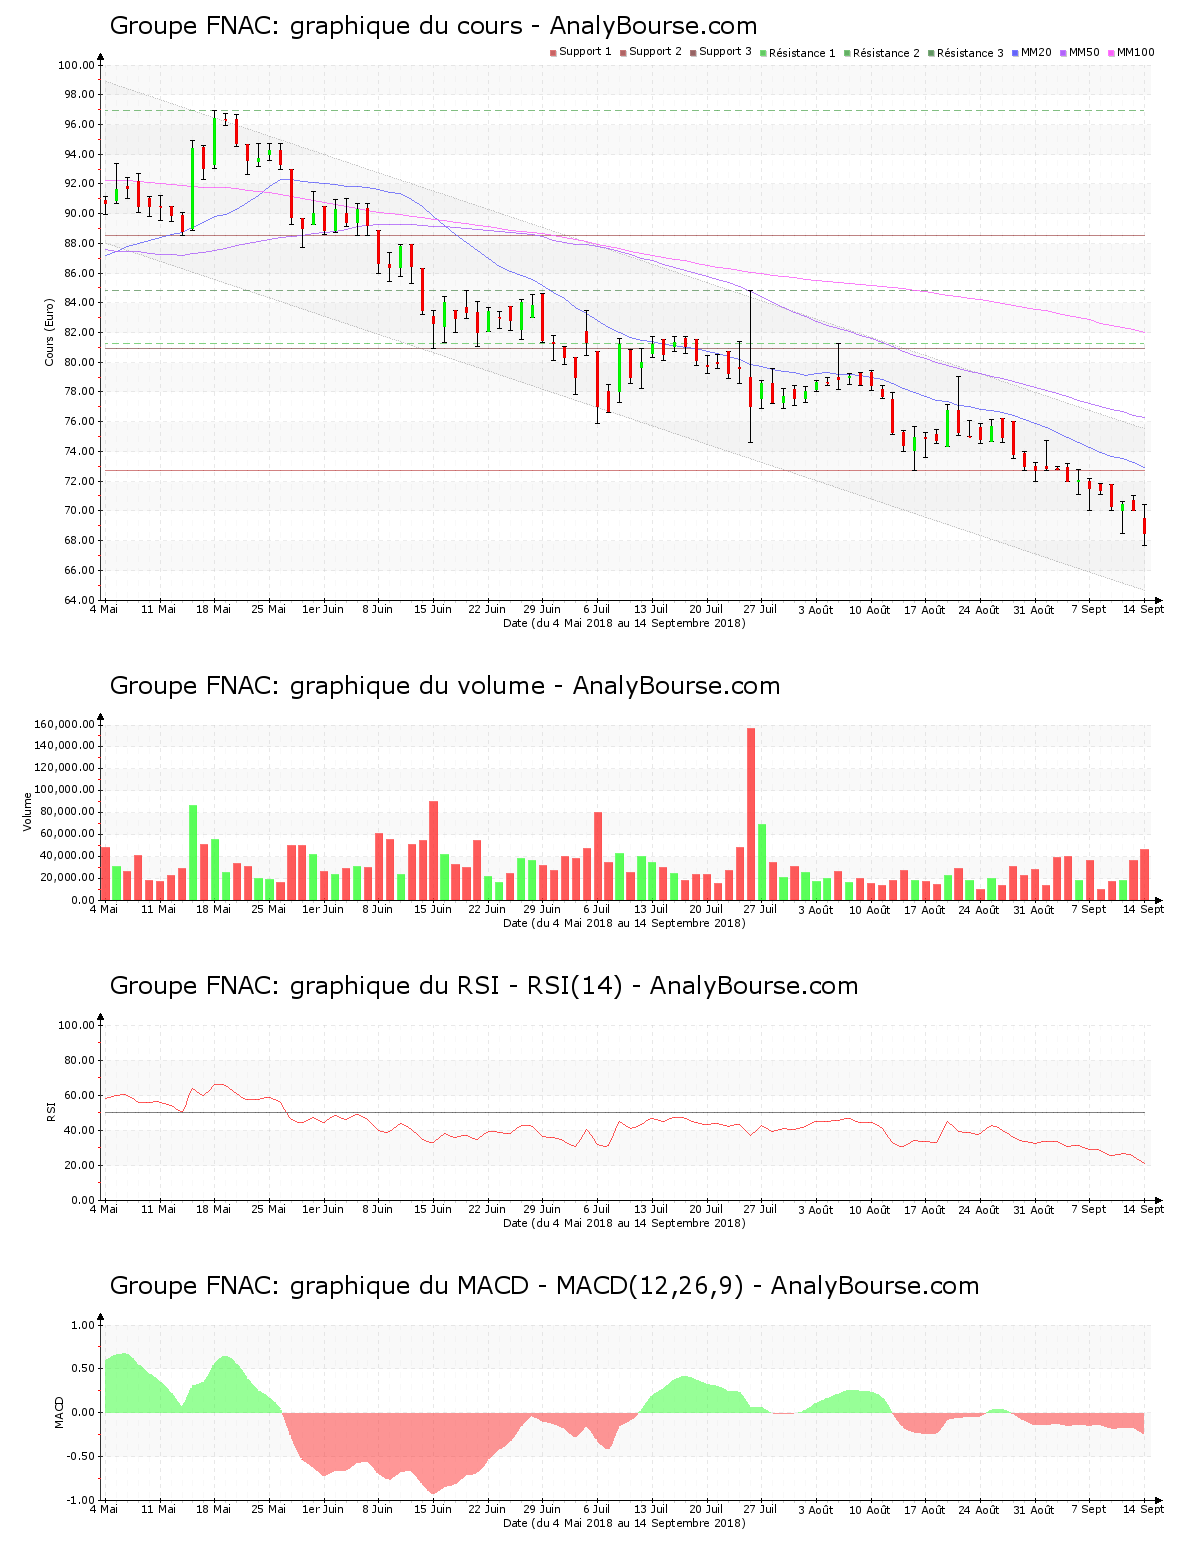Click the long-wick candlestick at 27 Juil

point(750,367)
